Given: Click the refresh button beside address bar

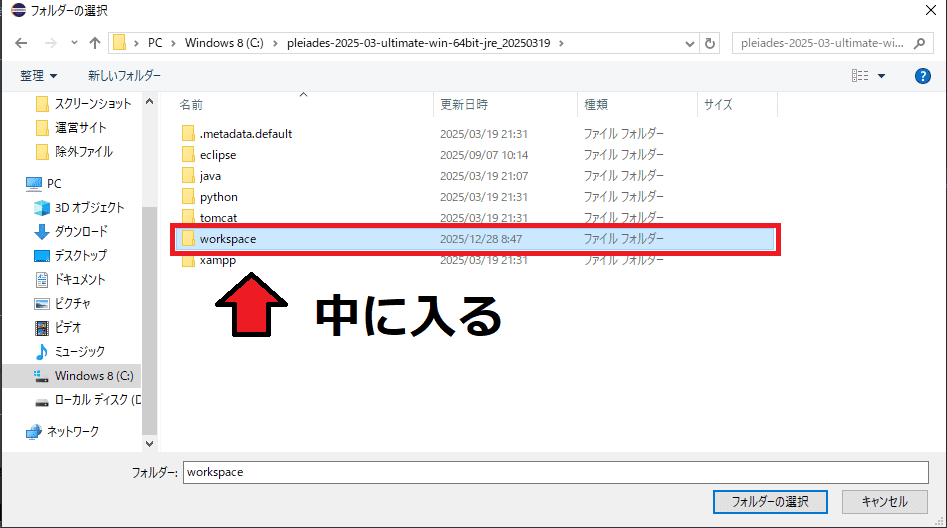Looking at the screenshot, I should pyautogui.click(x=711, y=43).
